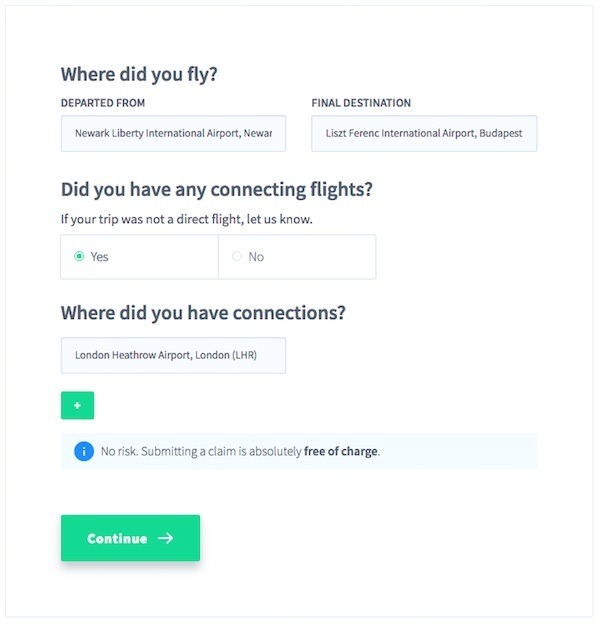Click the Where did you have connections heading
Screen dimensions: 600x624
[x=203, y=313]
